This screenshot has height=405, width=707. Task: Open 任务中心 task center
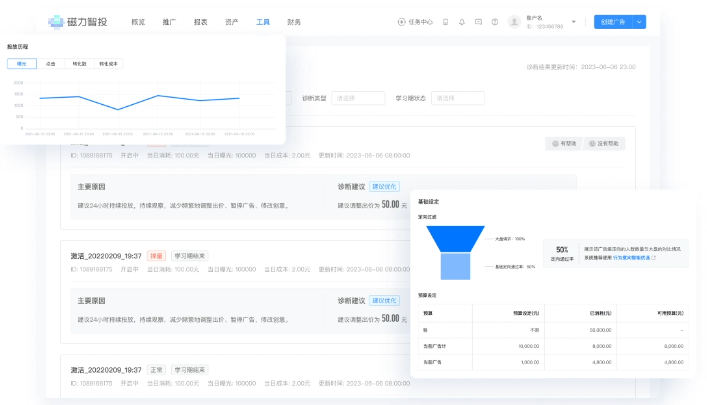[415, 22]
